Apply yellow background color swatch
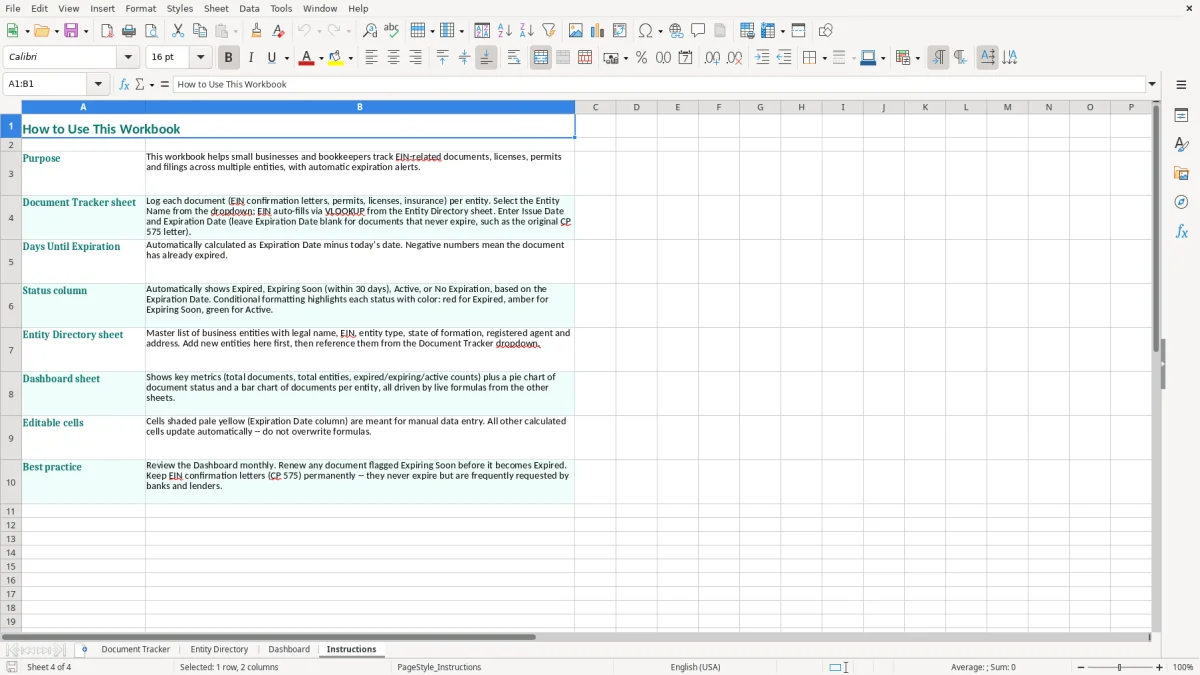Image resolution: width=1200 pixels, height=675 pixels. [337, 58]
